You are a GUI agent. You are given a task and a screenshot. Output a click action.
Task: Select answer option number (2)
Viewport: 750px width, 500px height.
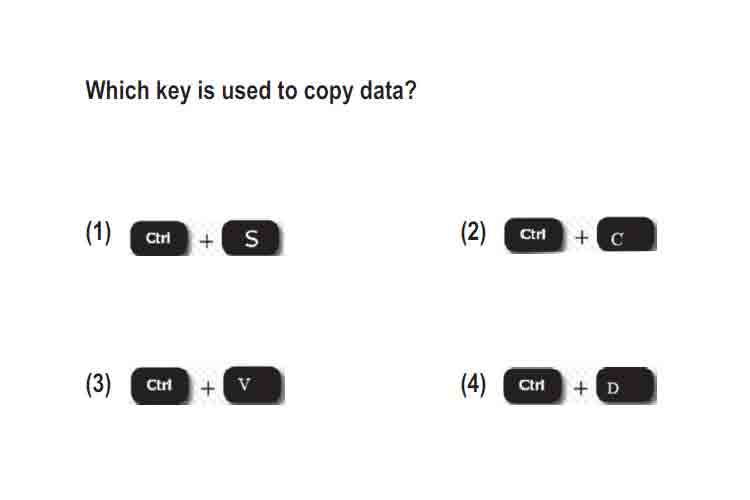473,233
